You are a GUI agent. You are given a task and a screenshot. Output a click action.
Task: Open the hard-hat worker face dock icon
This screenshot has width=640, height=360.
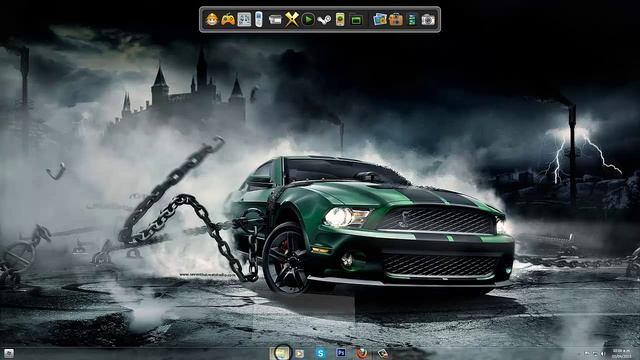pos(212,19)
